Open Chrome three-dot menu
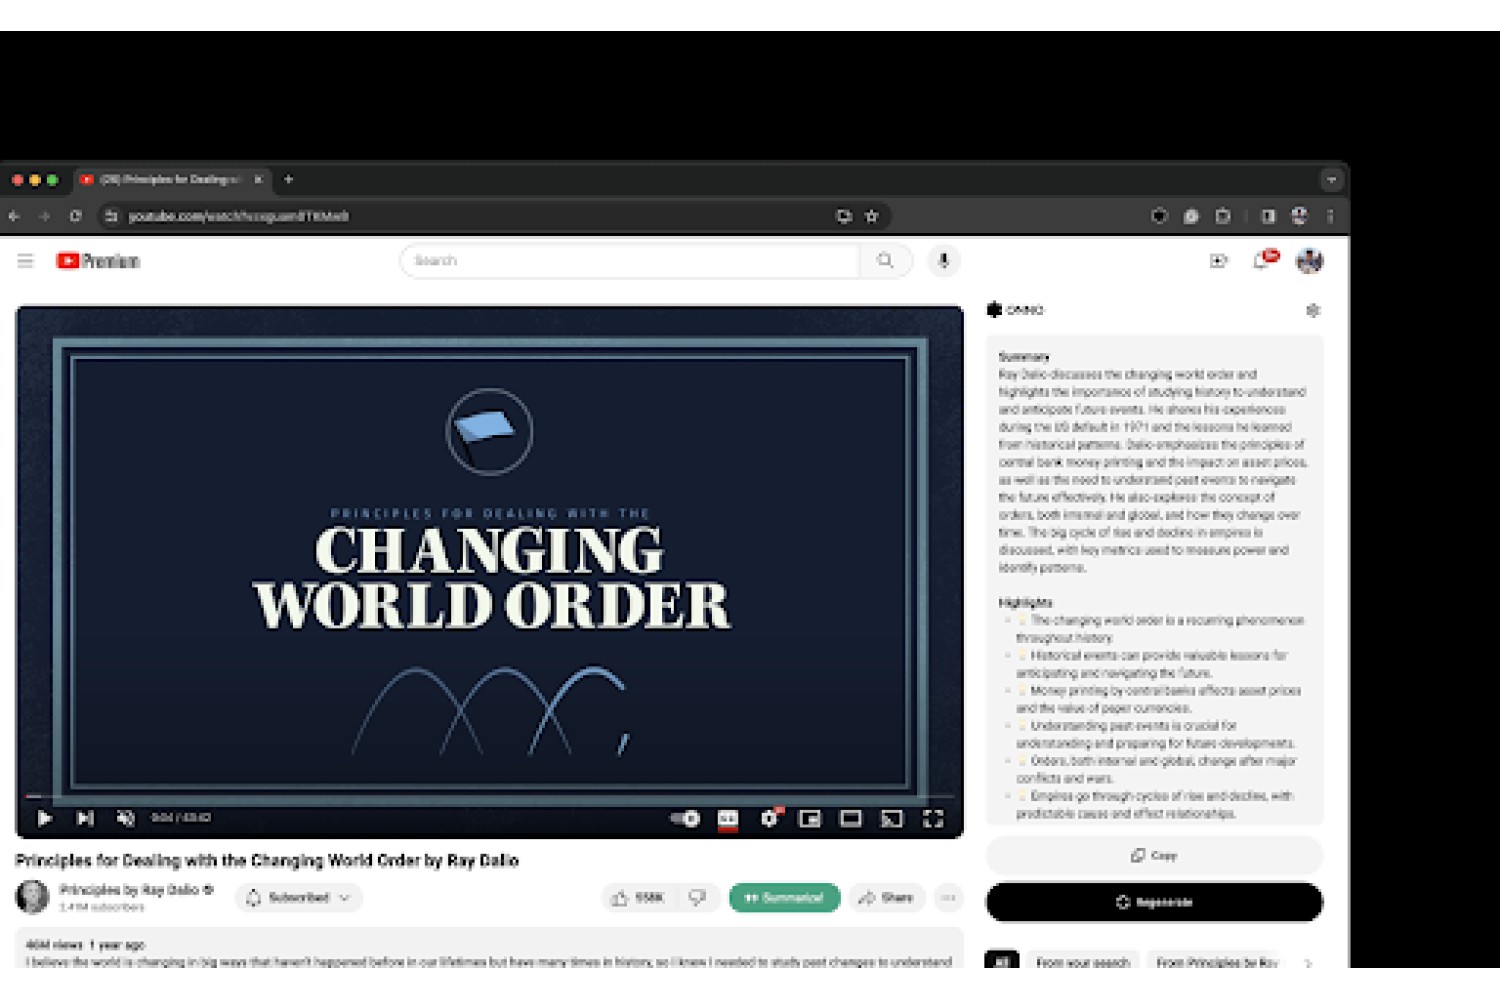 [1330, 216]
